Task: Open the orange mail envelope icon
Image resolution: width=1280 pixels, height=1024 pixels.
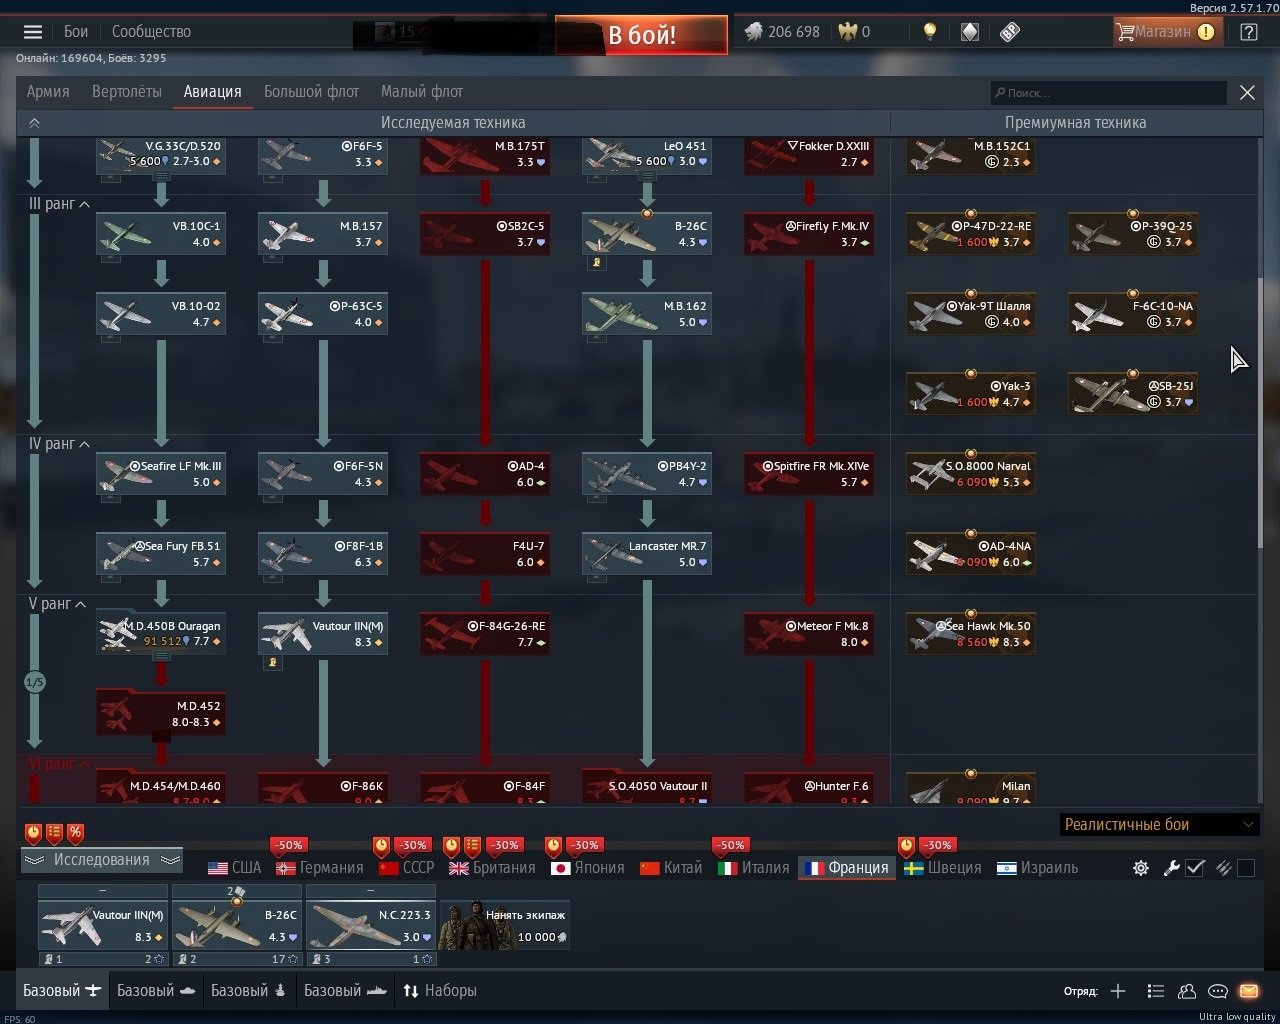Action: click(x=1249, y=991)
